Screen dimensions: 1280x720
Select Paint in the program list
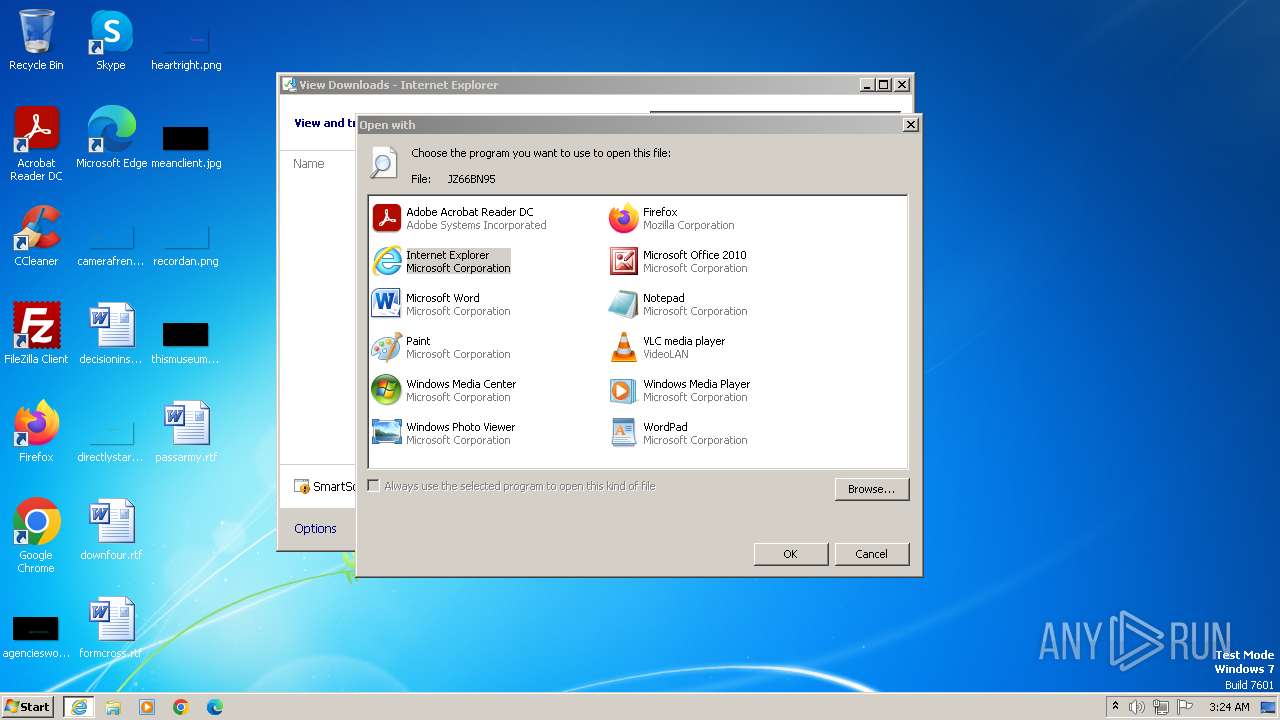441,347
